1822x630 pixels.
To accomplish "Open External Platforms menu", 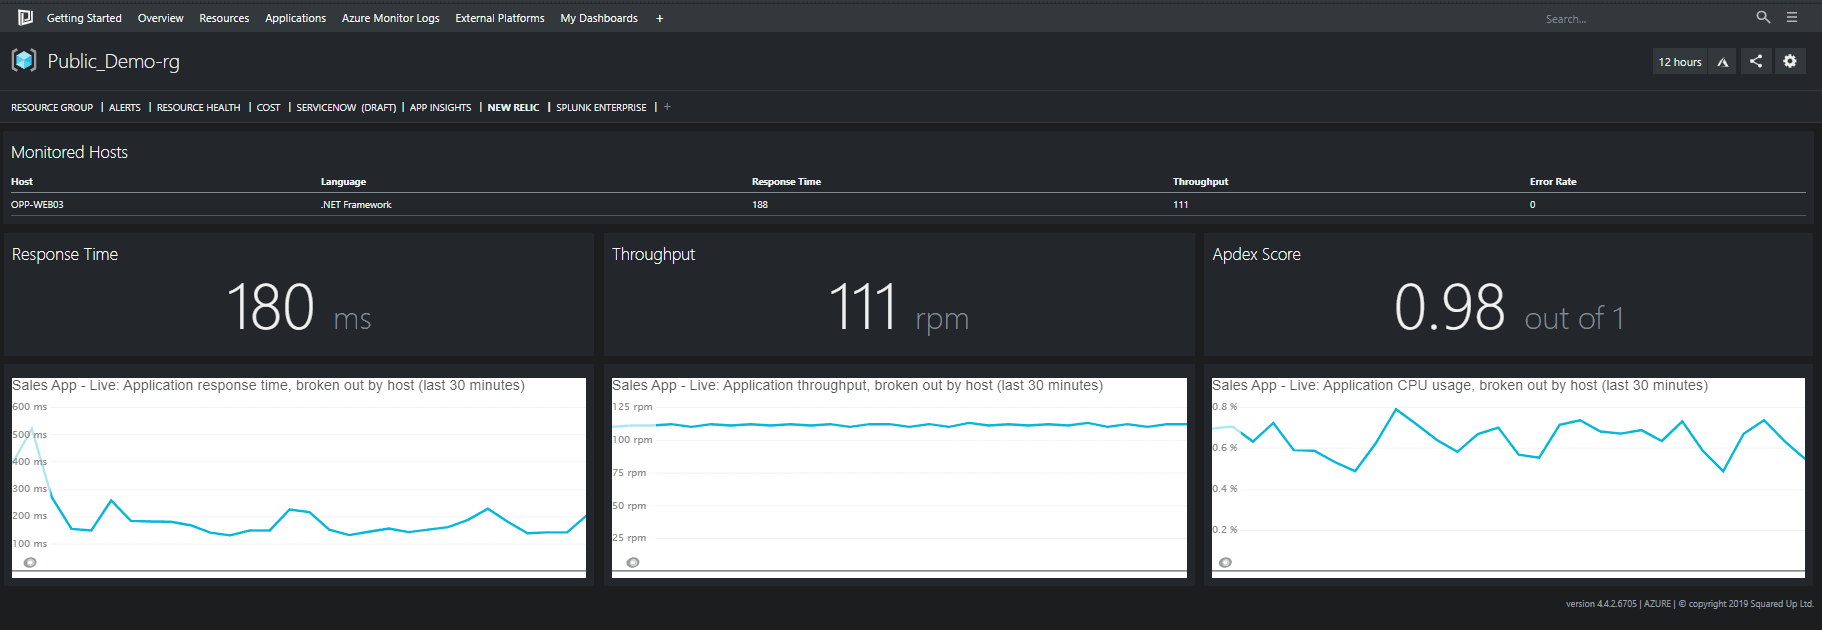I will pyautogui.click(x=500, y=18).
